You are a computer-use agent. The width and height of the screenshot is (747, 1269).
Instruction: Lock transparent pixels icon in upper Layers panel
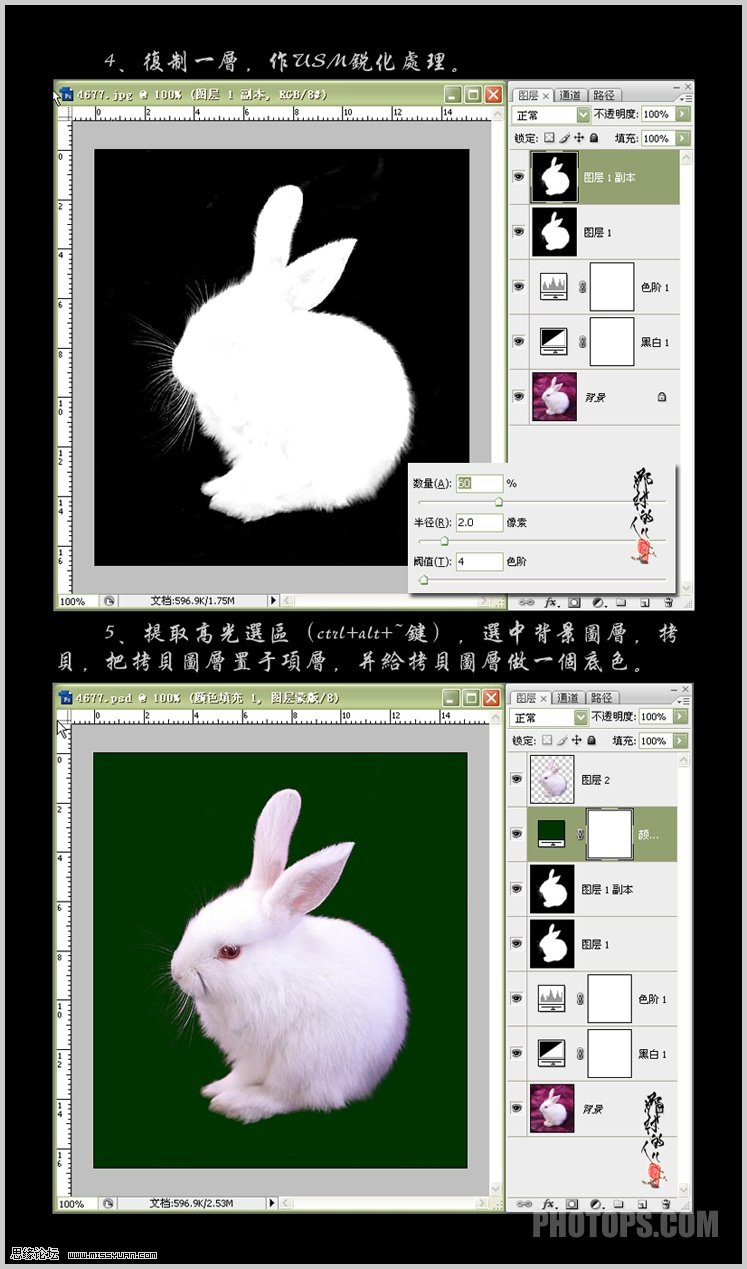click(x=549, y=138)
